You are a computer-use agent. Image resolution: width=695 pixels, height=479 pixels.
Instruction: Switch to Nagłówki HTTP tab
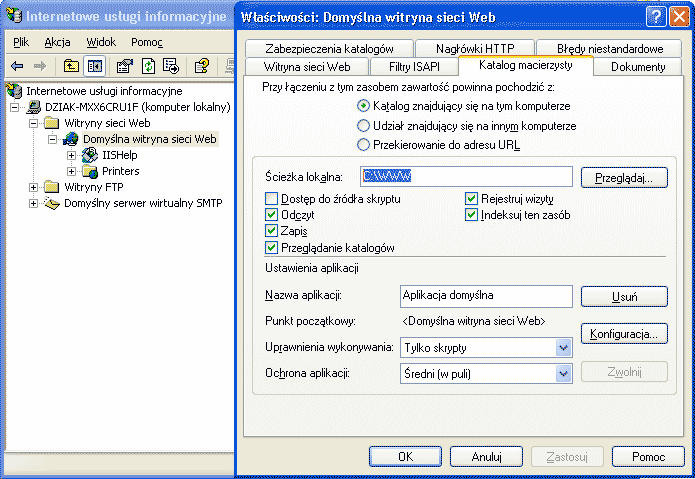[475, 48]
